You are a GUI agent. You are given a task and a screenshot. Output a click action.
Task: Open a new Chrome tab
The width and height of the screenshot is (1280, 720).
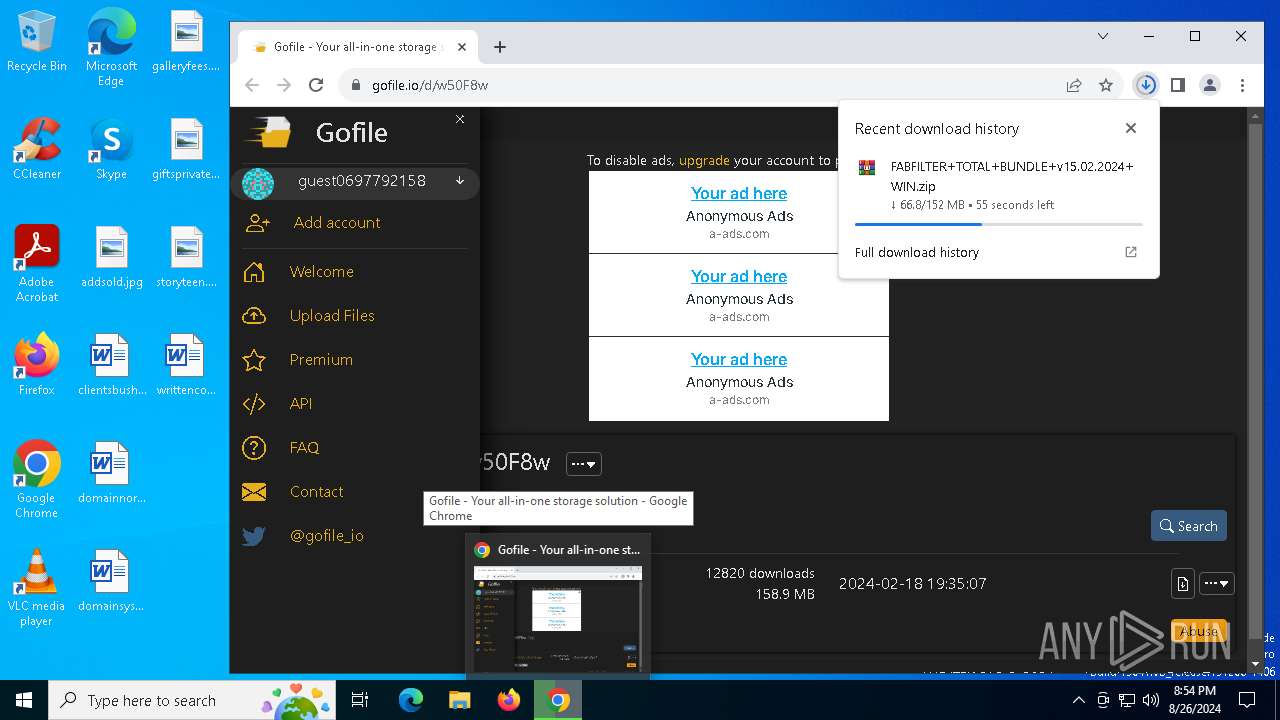coord(500,47)
